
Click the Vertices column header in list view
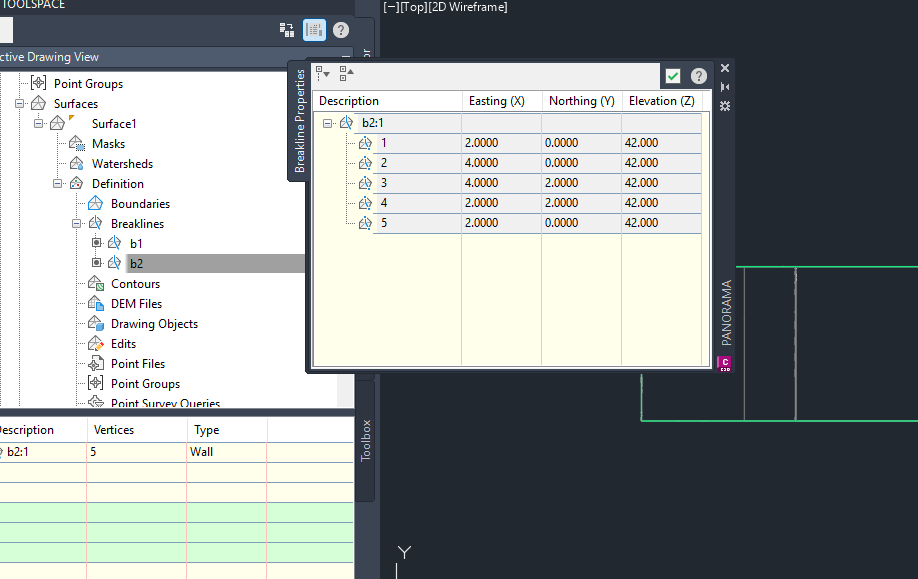coord(137,430)
